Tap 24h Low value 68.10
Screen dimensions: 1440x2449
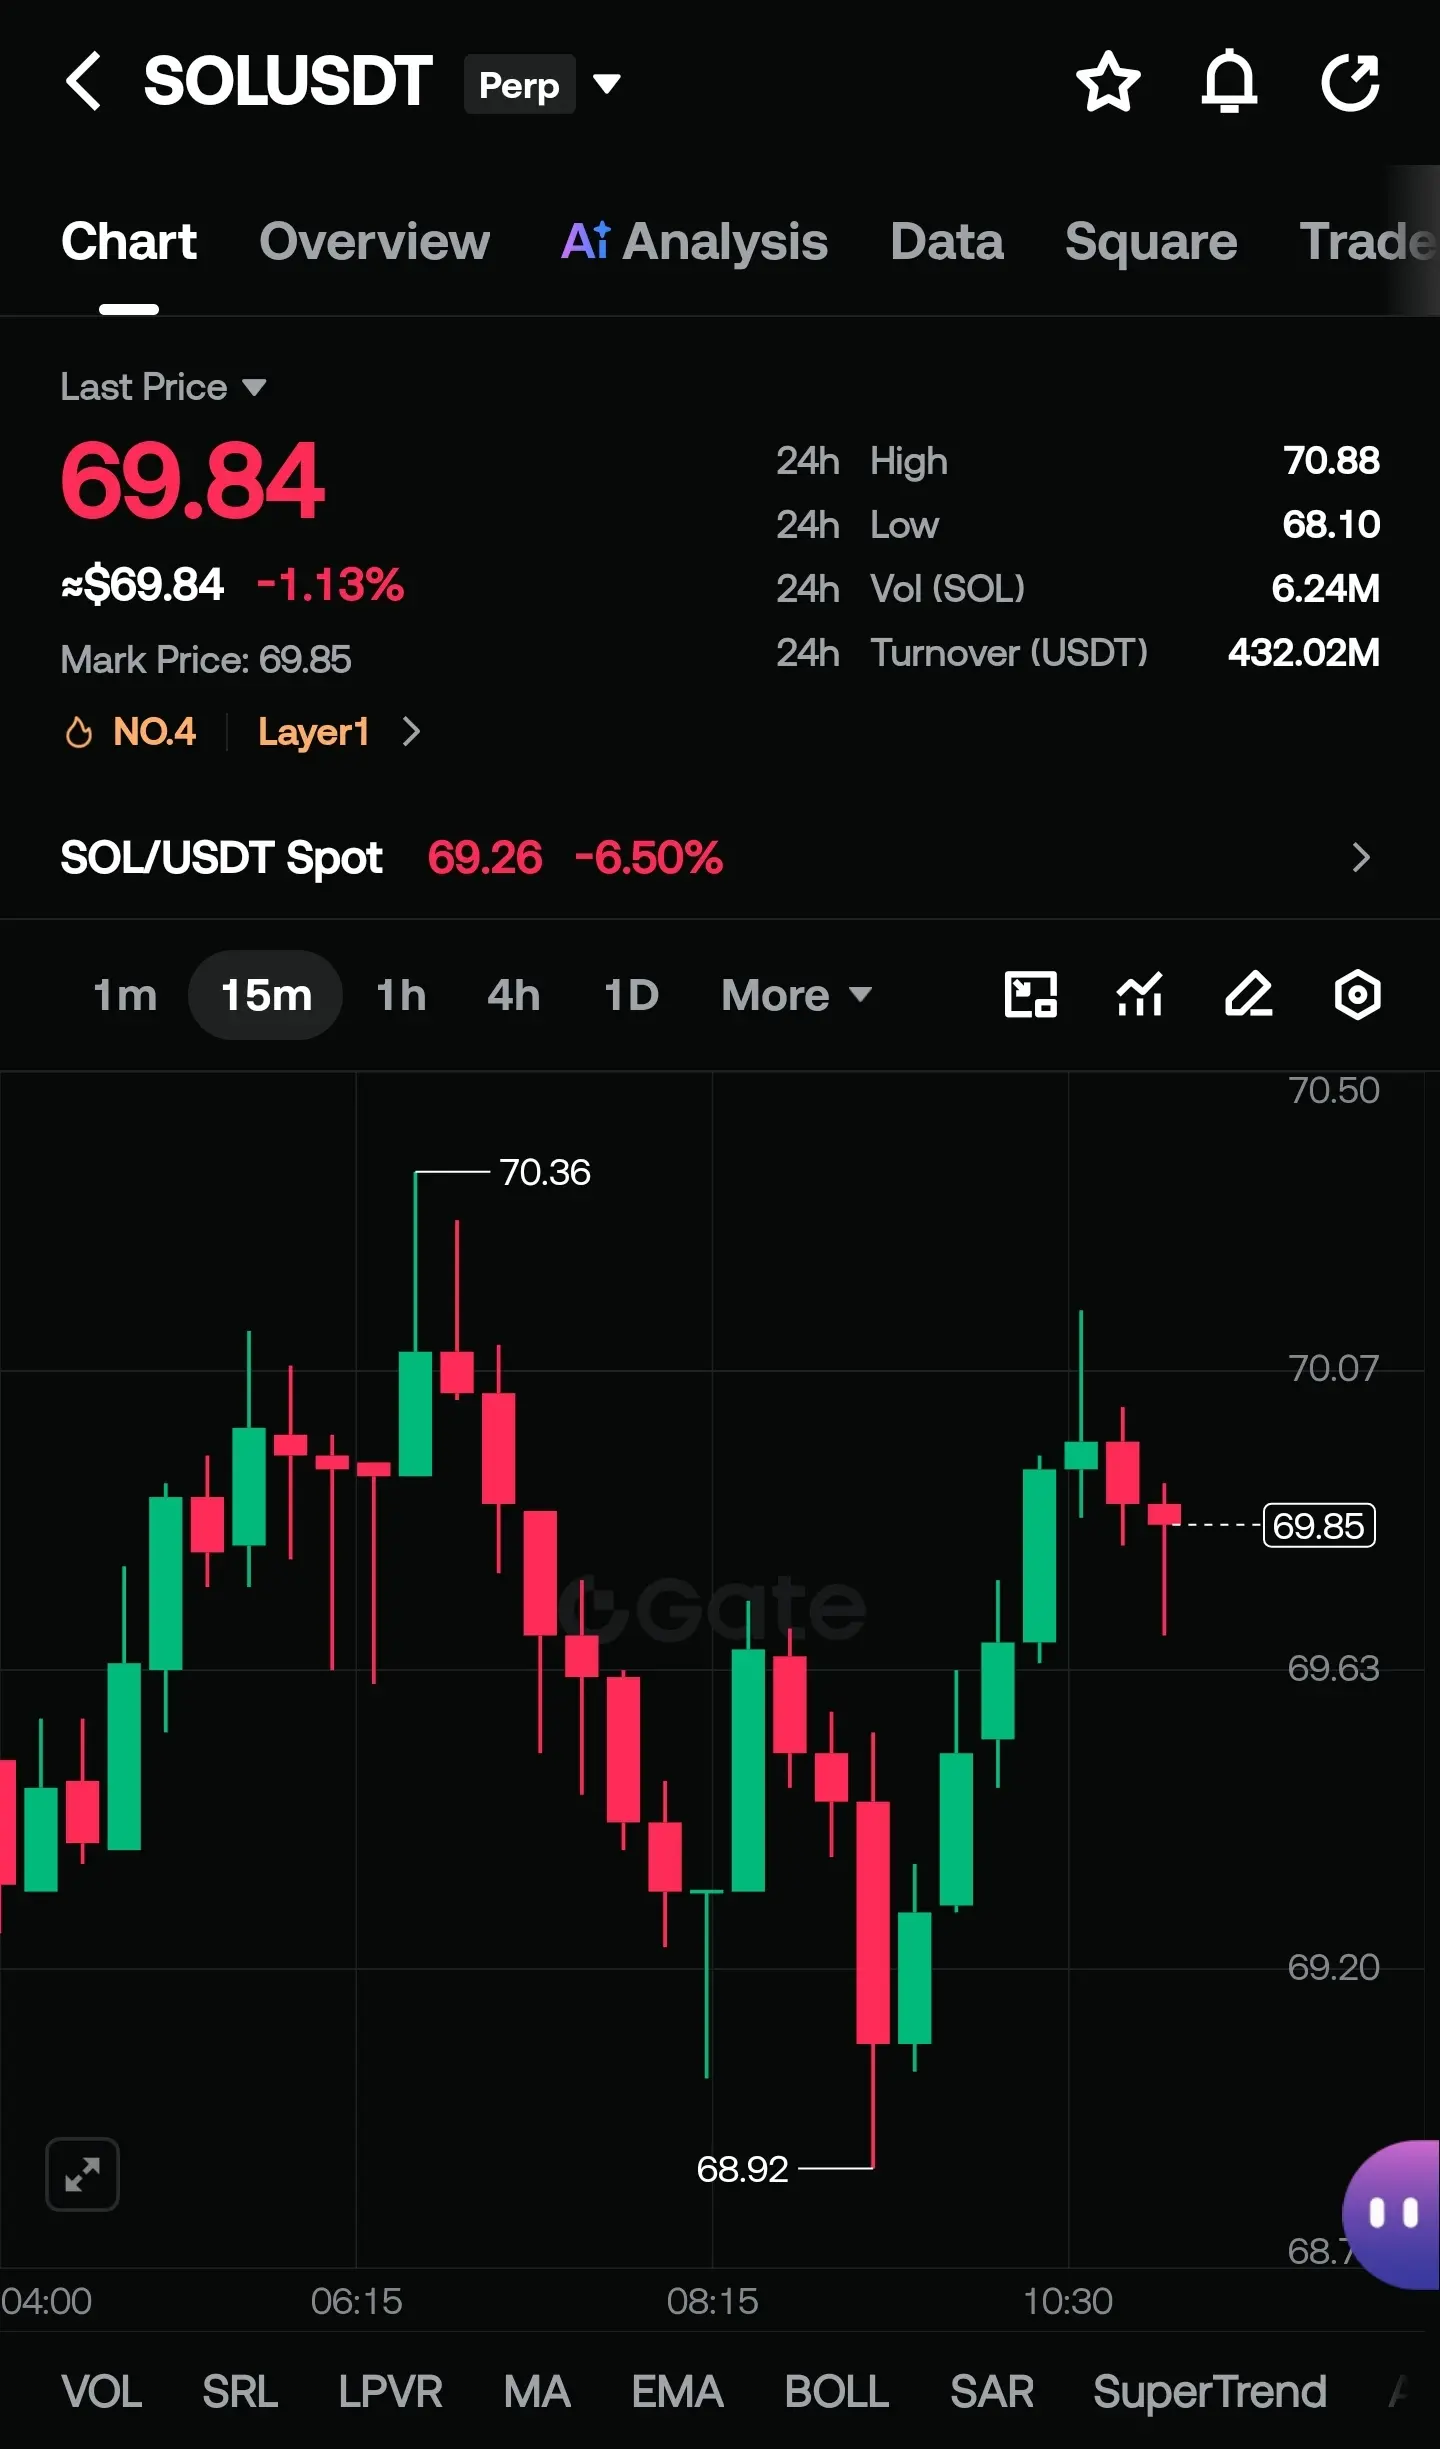point(1331,525)
